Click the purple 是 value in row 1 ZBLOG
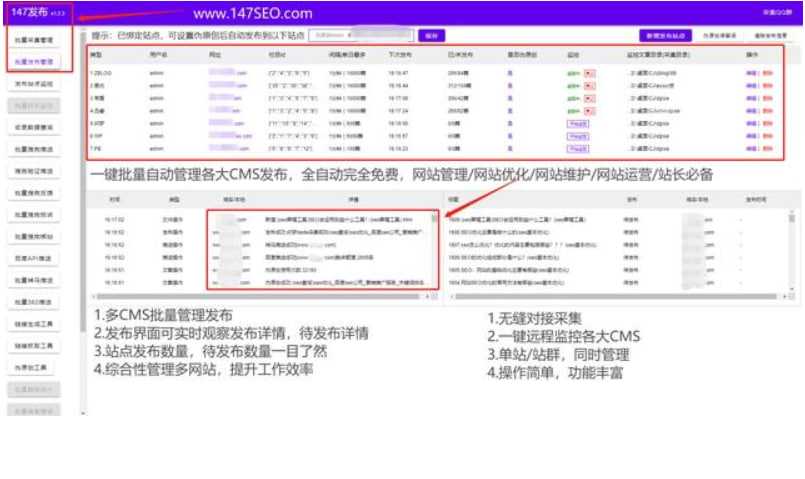The height and width of the screenshot is (479, 805). tap(510, 73)
